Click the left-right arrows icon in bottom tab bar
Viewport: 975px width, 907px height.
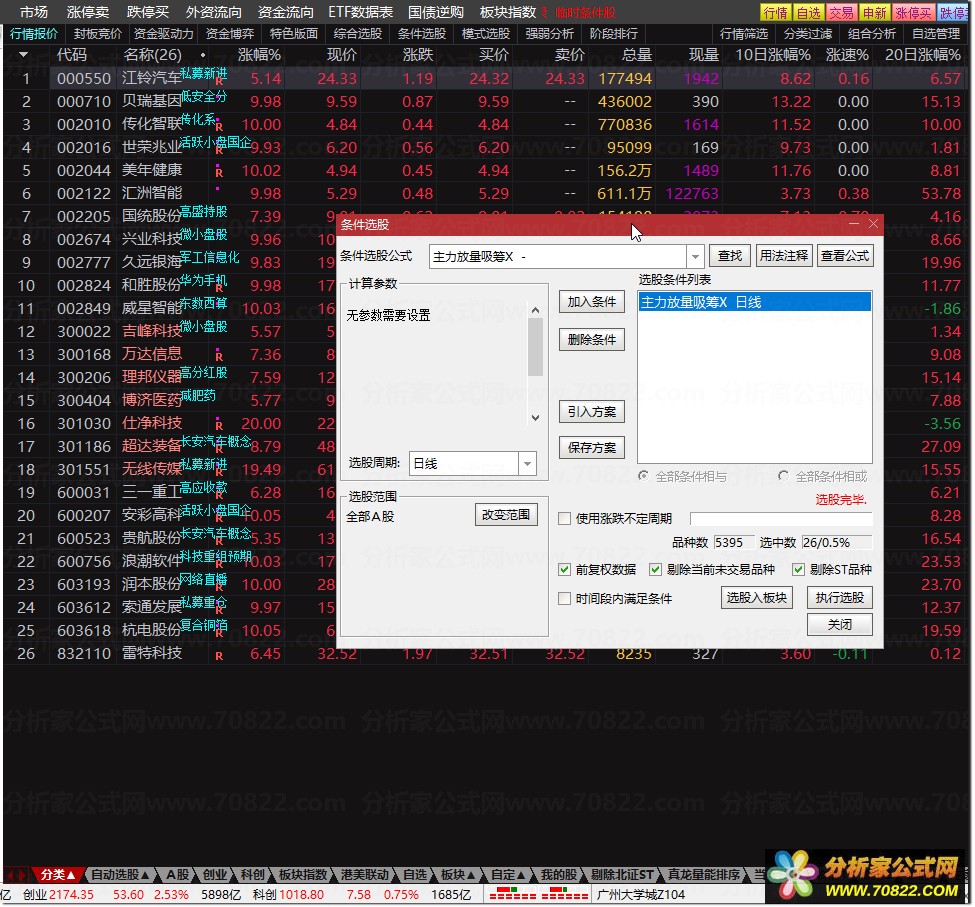16,875
